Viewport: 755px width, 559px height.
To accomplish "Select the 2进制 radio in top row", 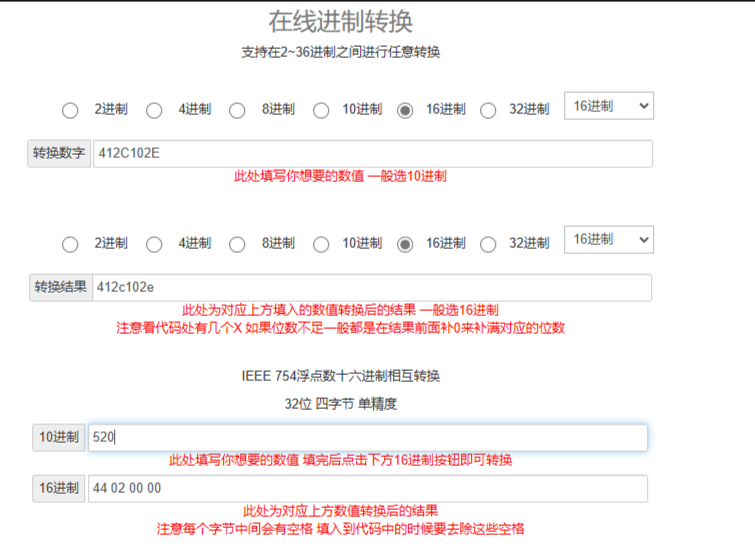I will click(70, 110).
